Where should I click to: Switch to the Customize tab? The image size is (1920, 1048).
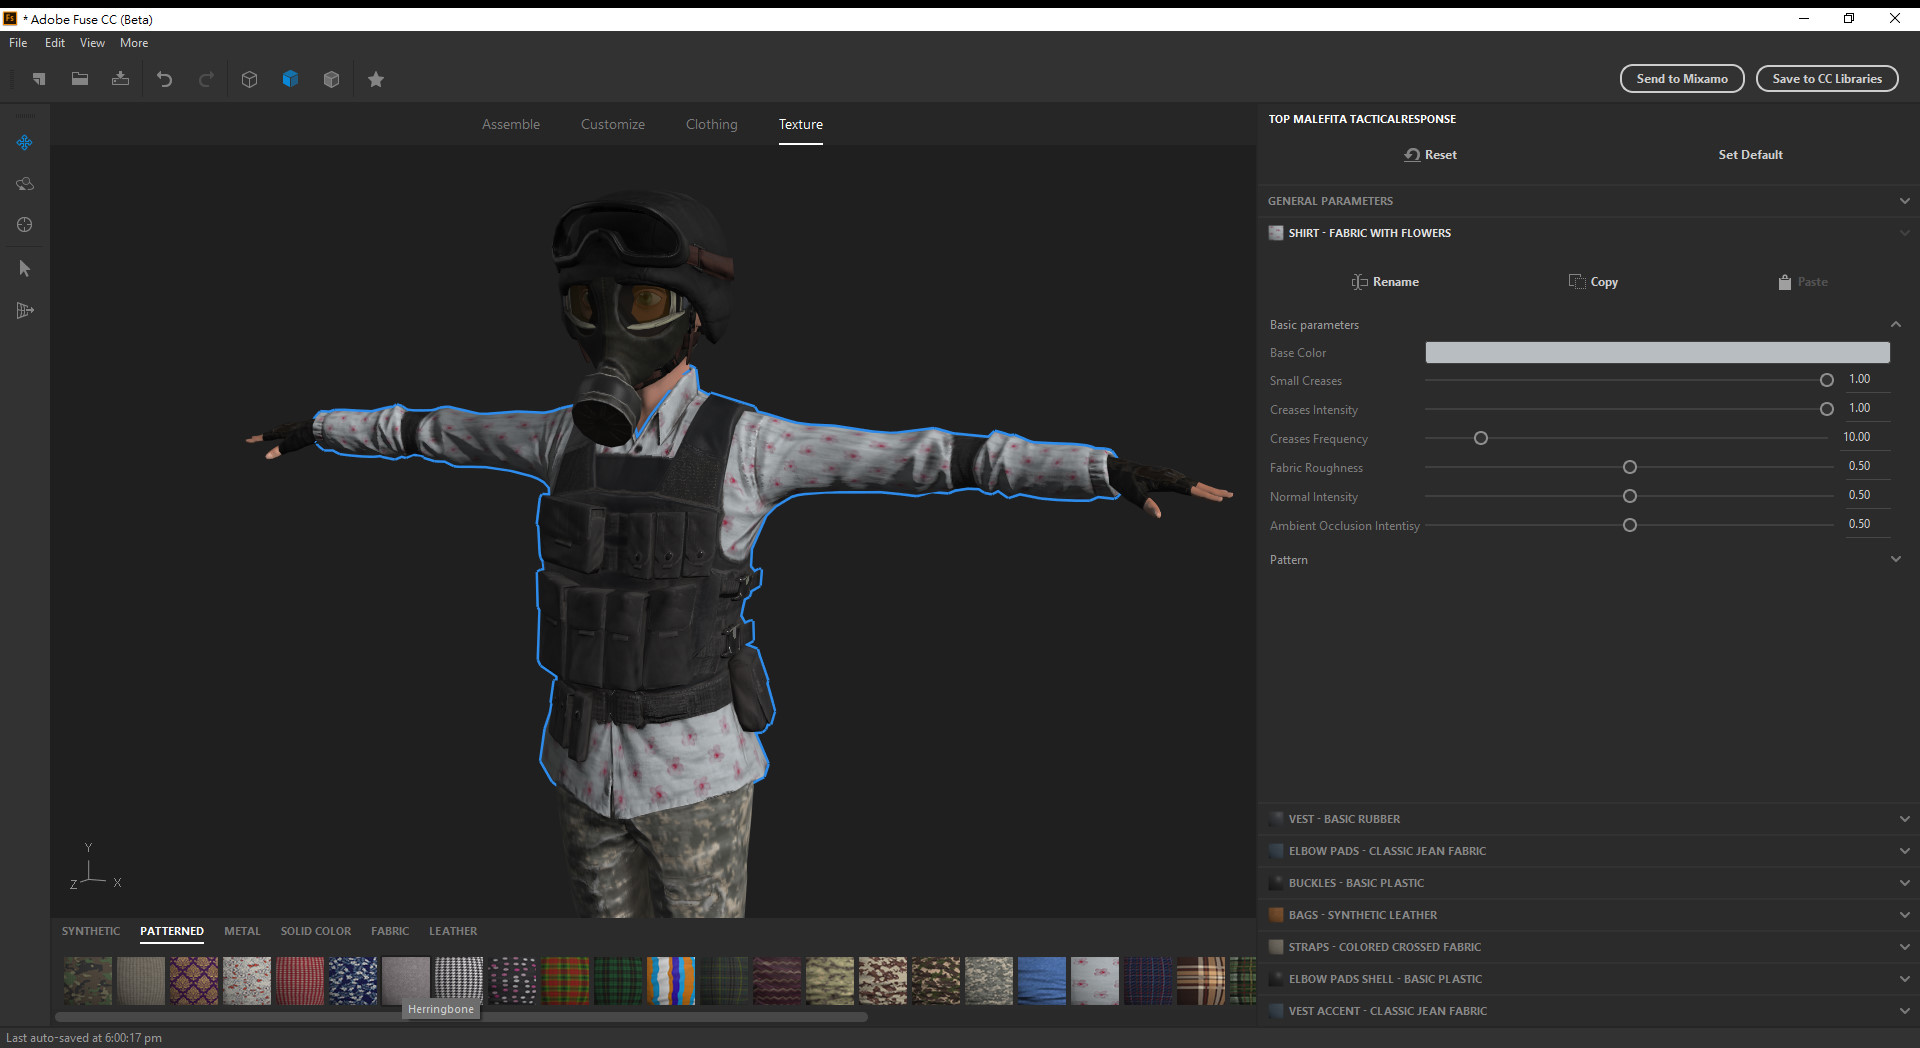click(613, 125)
